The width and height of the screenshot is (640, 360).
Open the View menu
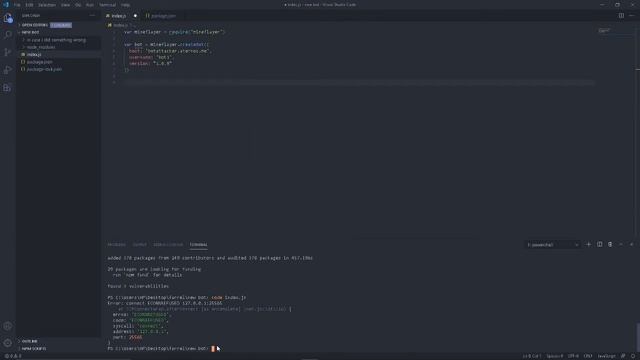pos(65,5)
